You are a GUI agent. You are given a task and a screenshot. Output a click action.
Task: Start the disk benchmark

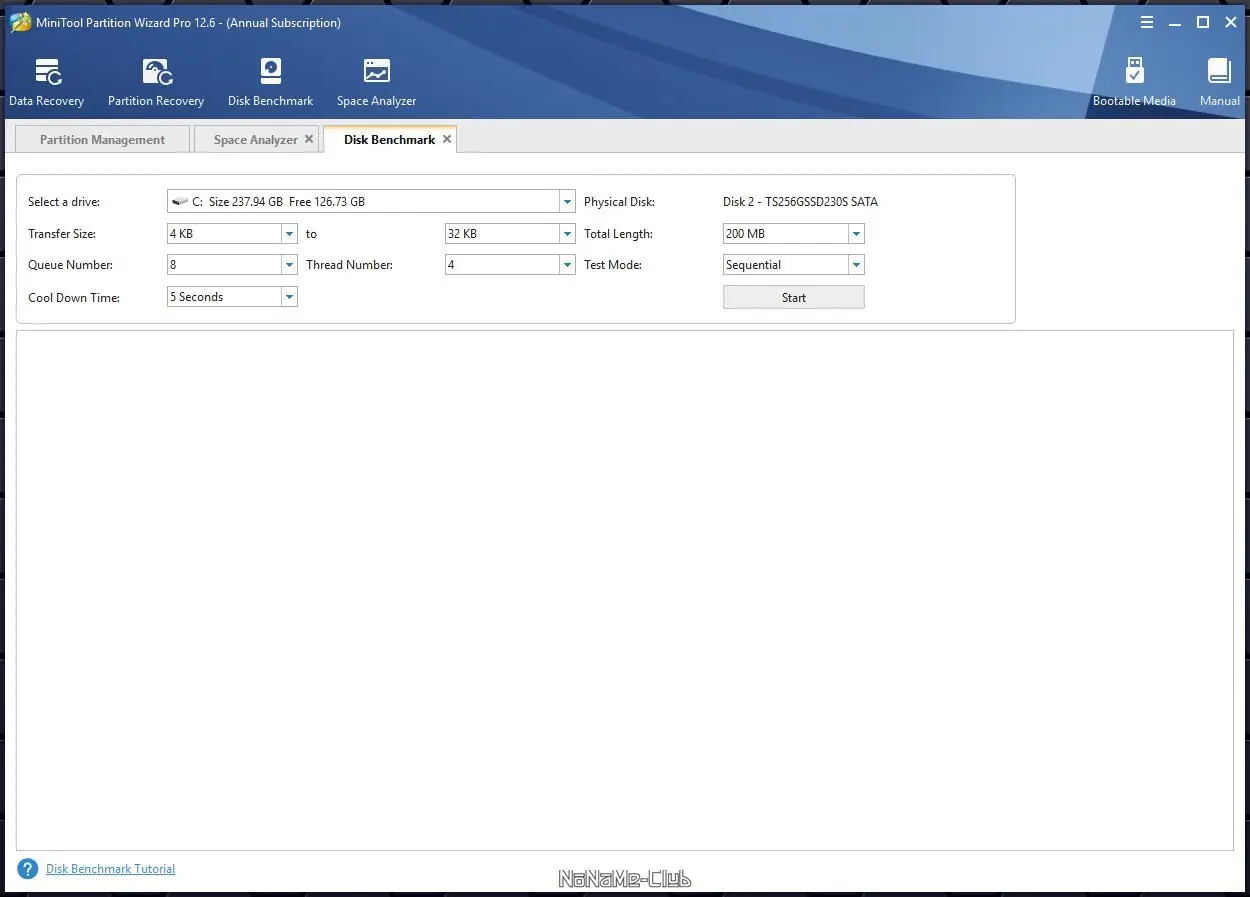794,297
